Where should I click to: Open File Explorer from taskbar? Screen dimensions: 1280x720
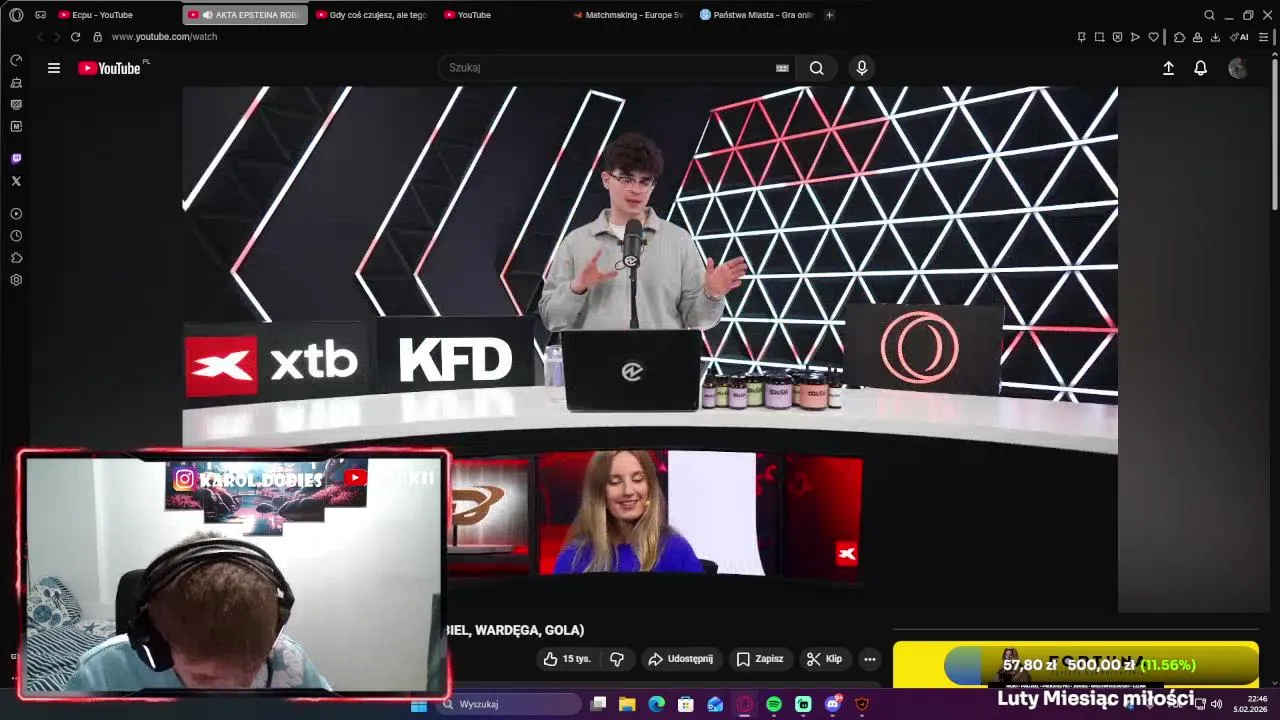pos(627,704)
